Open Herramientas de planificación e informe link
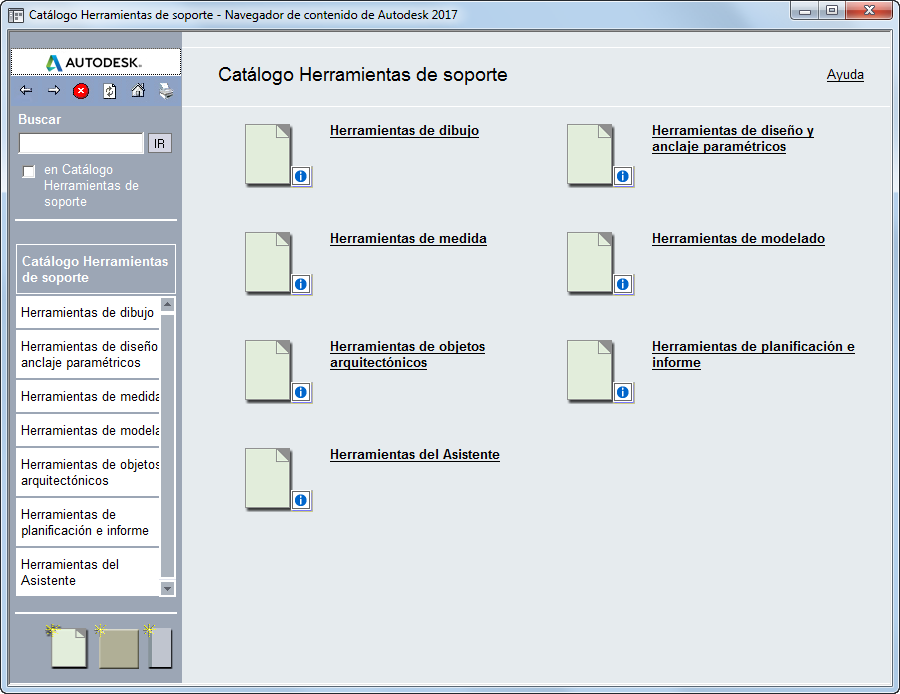This screenshot has width=900, height=694. click(753, 354)
